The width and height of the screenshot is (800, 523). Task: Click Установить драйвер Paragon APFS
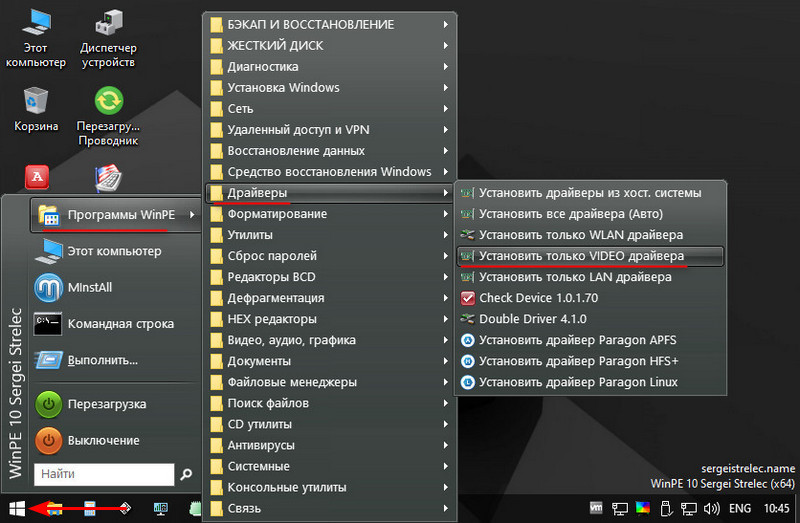point(590,340)
